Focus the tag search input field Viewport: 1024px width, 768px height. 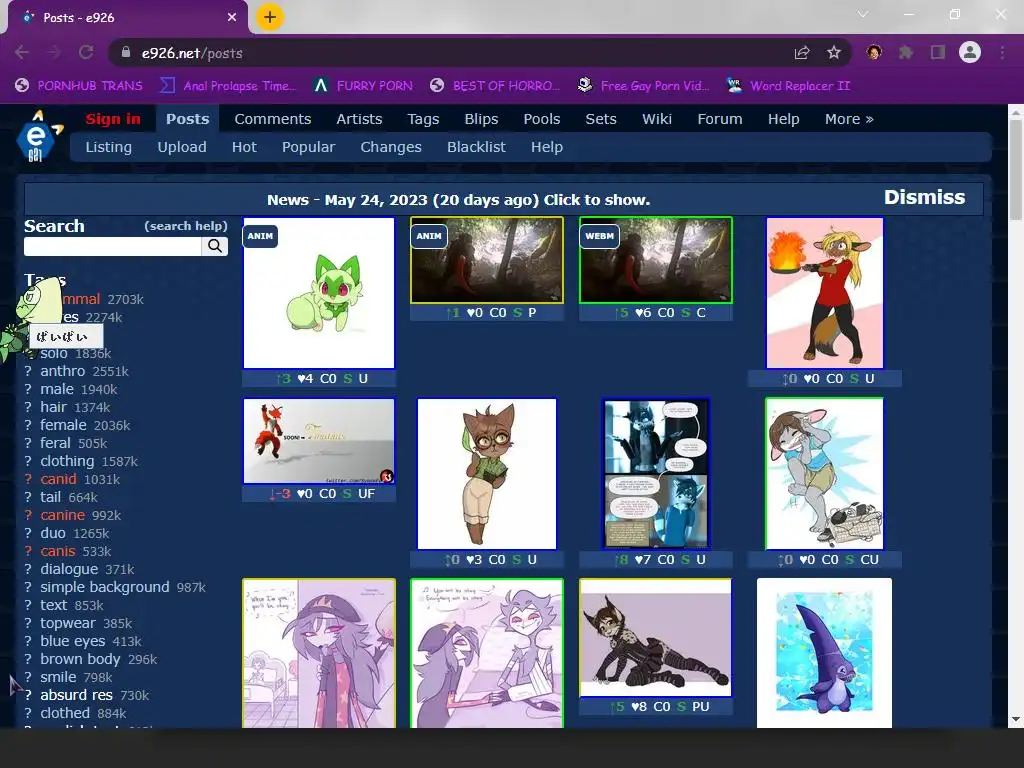pyautogui.click(x=112, y=246)
